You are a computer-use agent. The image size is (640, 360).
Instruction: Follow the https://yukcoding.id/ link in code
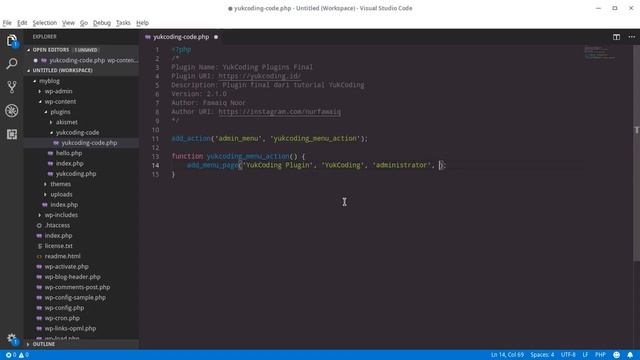[260, 76]
